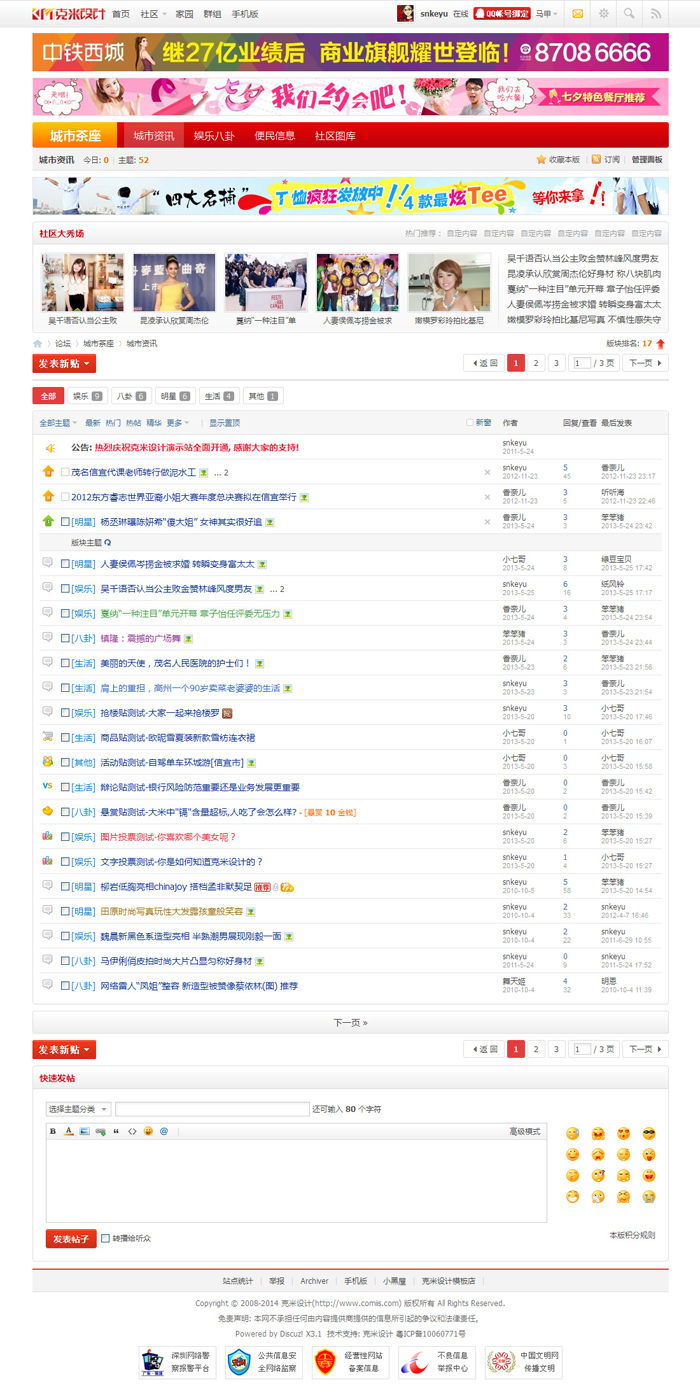Tick checkbox for 2012东方睿志世界亚裔小姐大赛 thread
700x1392 pixels.
coord(65,496)
